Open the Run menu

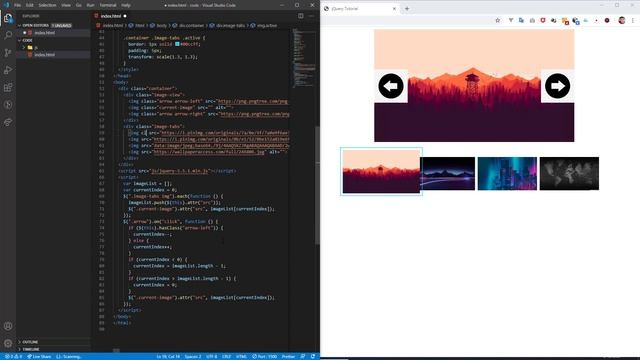click(91, 5)
